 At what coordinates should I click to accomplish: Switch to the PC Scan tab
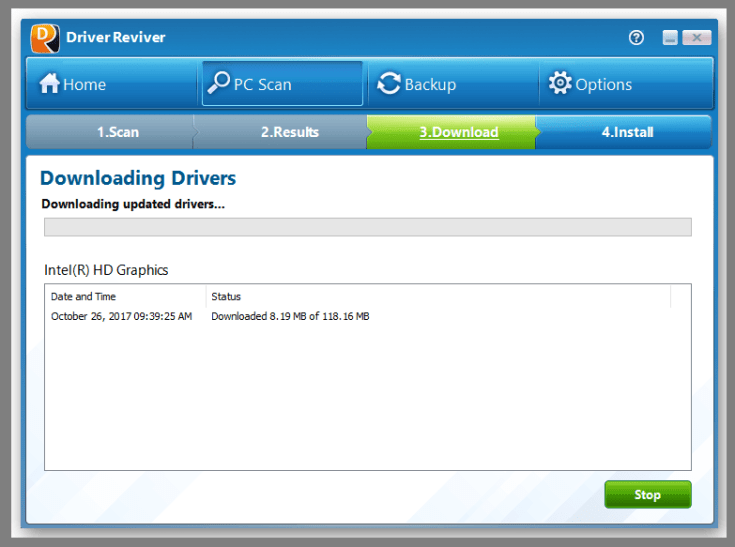[282, 83]
